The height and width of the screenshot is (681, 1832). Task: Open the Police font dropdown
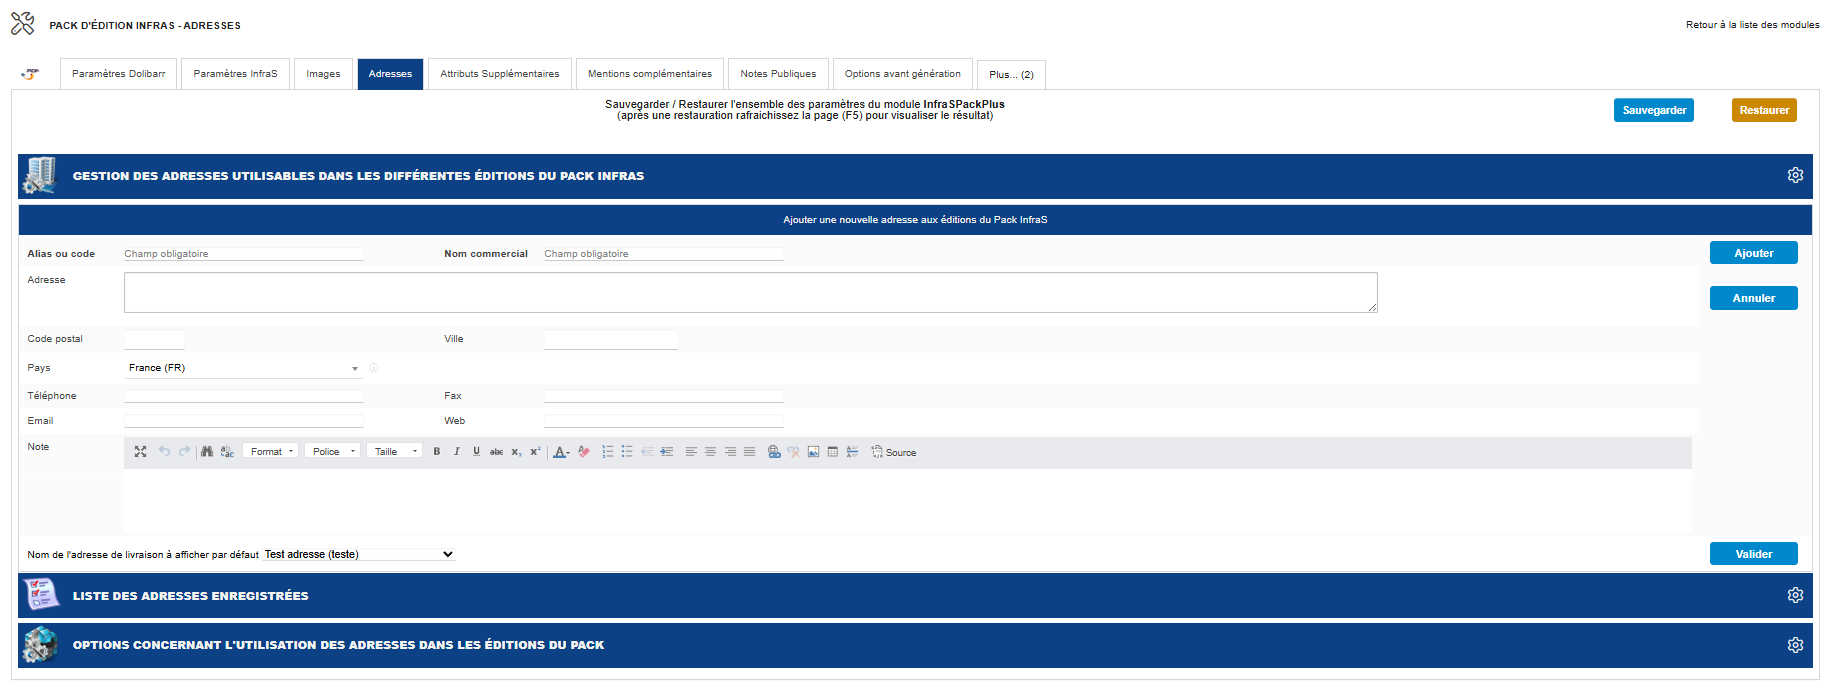[x=332, y=452]
